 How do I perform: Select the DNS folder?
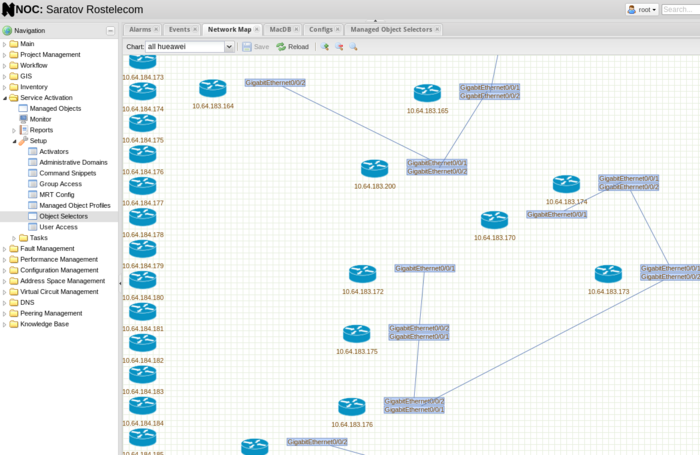[x=27, y=302]
